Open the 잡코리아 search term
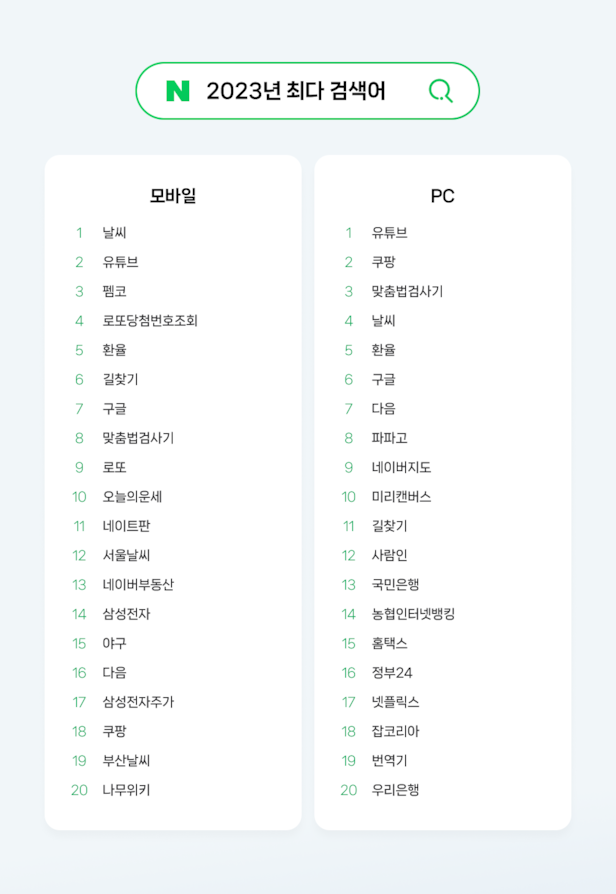 (395, 732)
